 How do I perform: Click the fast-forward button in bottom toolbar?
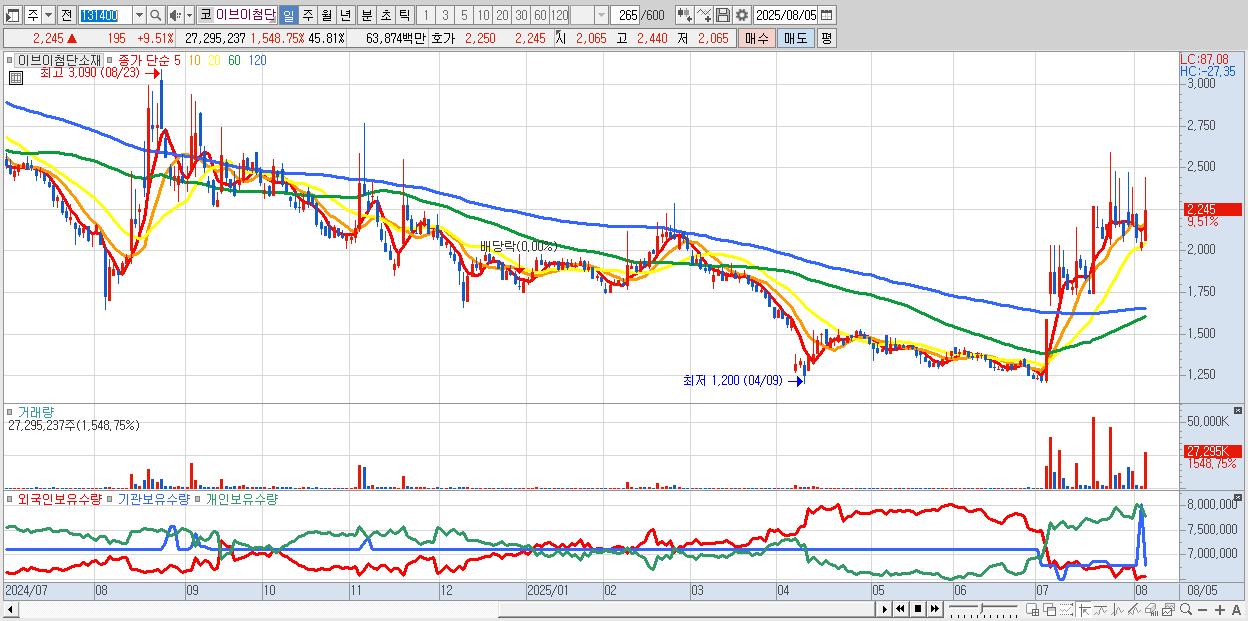(934, 609)
